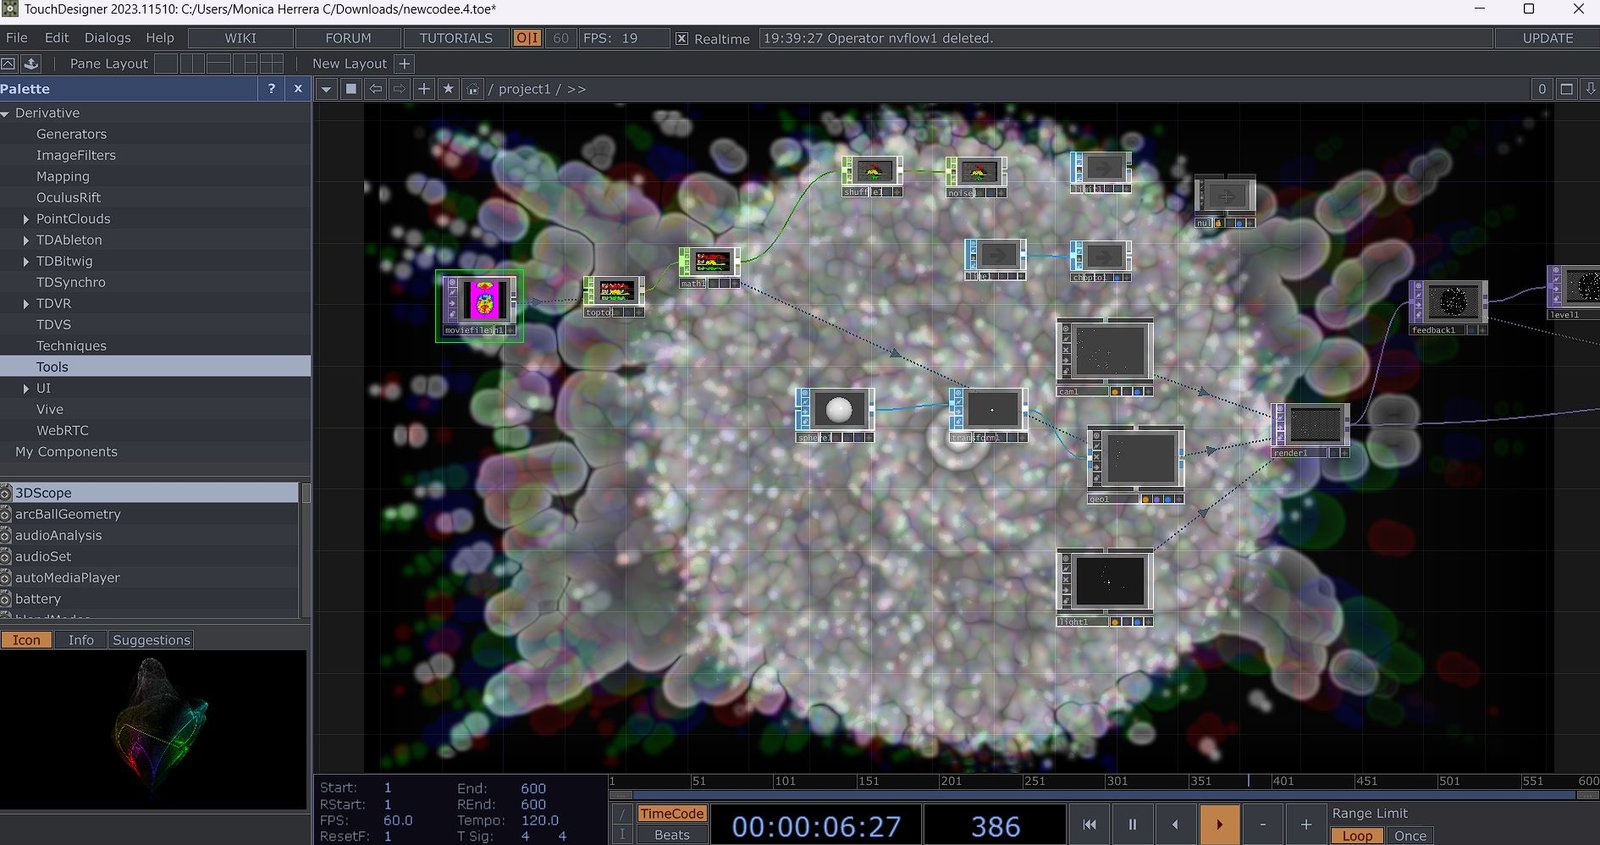Click the home network icon in path bar
This screenshot has width=1600, height=845.
pyautogui.click(x=473, y=89)
